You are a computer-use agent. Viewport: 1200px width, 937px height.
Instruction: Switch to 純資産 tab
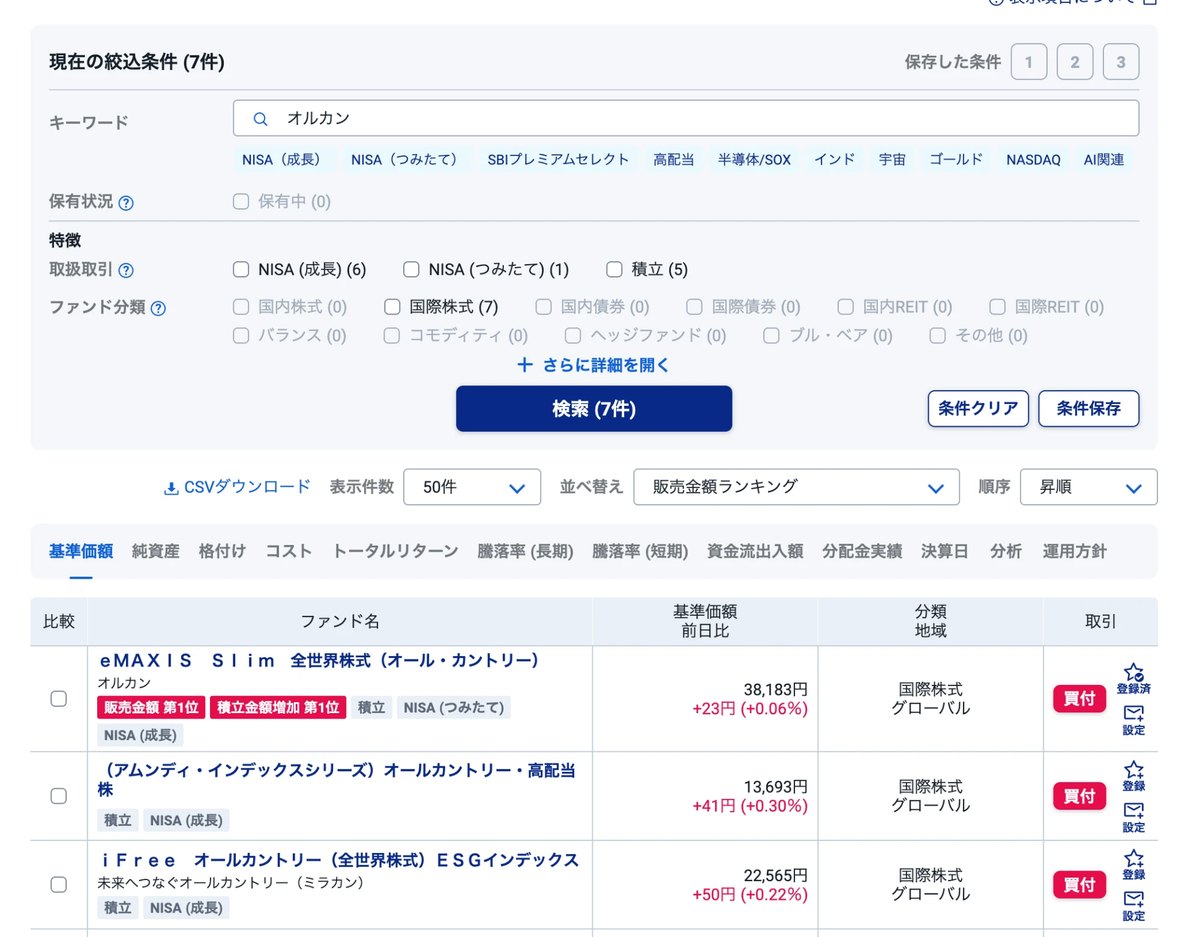coord(156,551)
